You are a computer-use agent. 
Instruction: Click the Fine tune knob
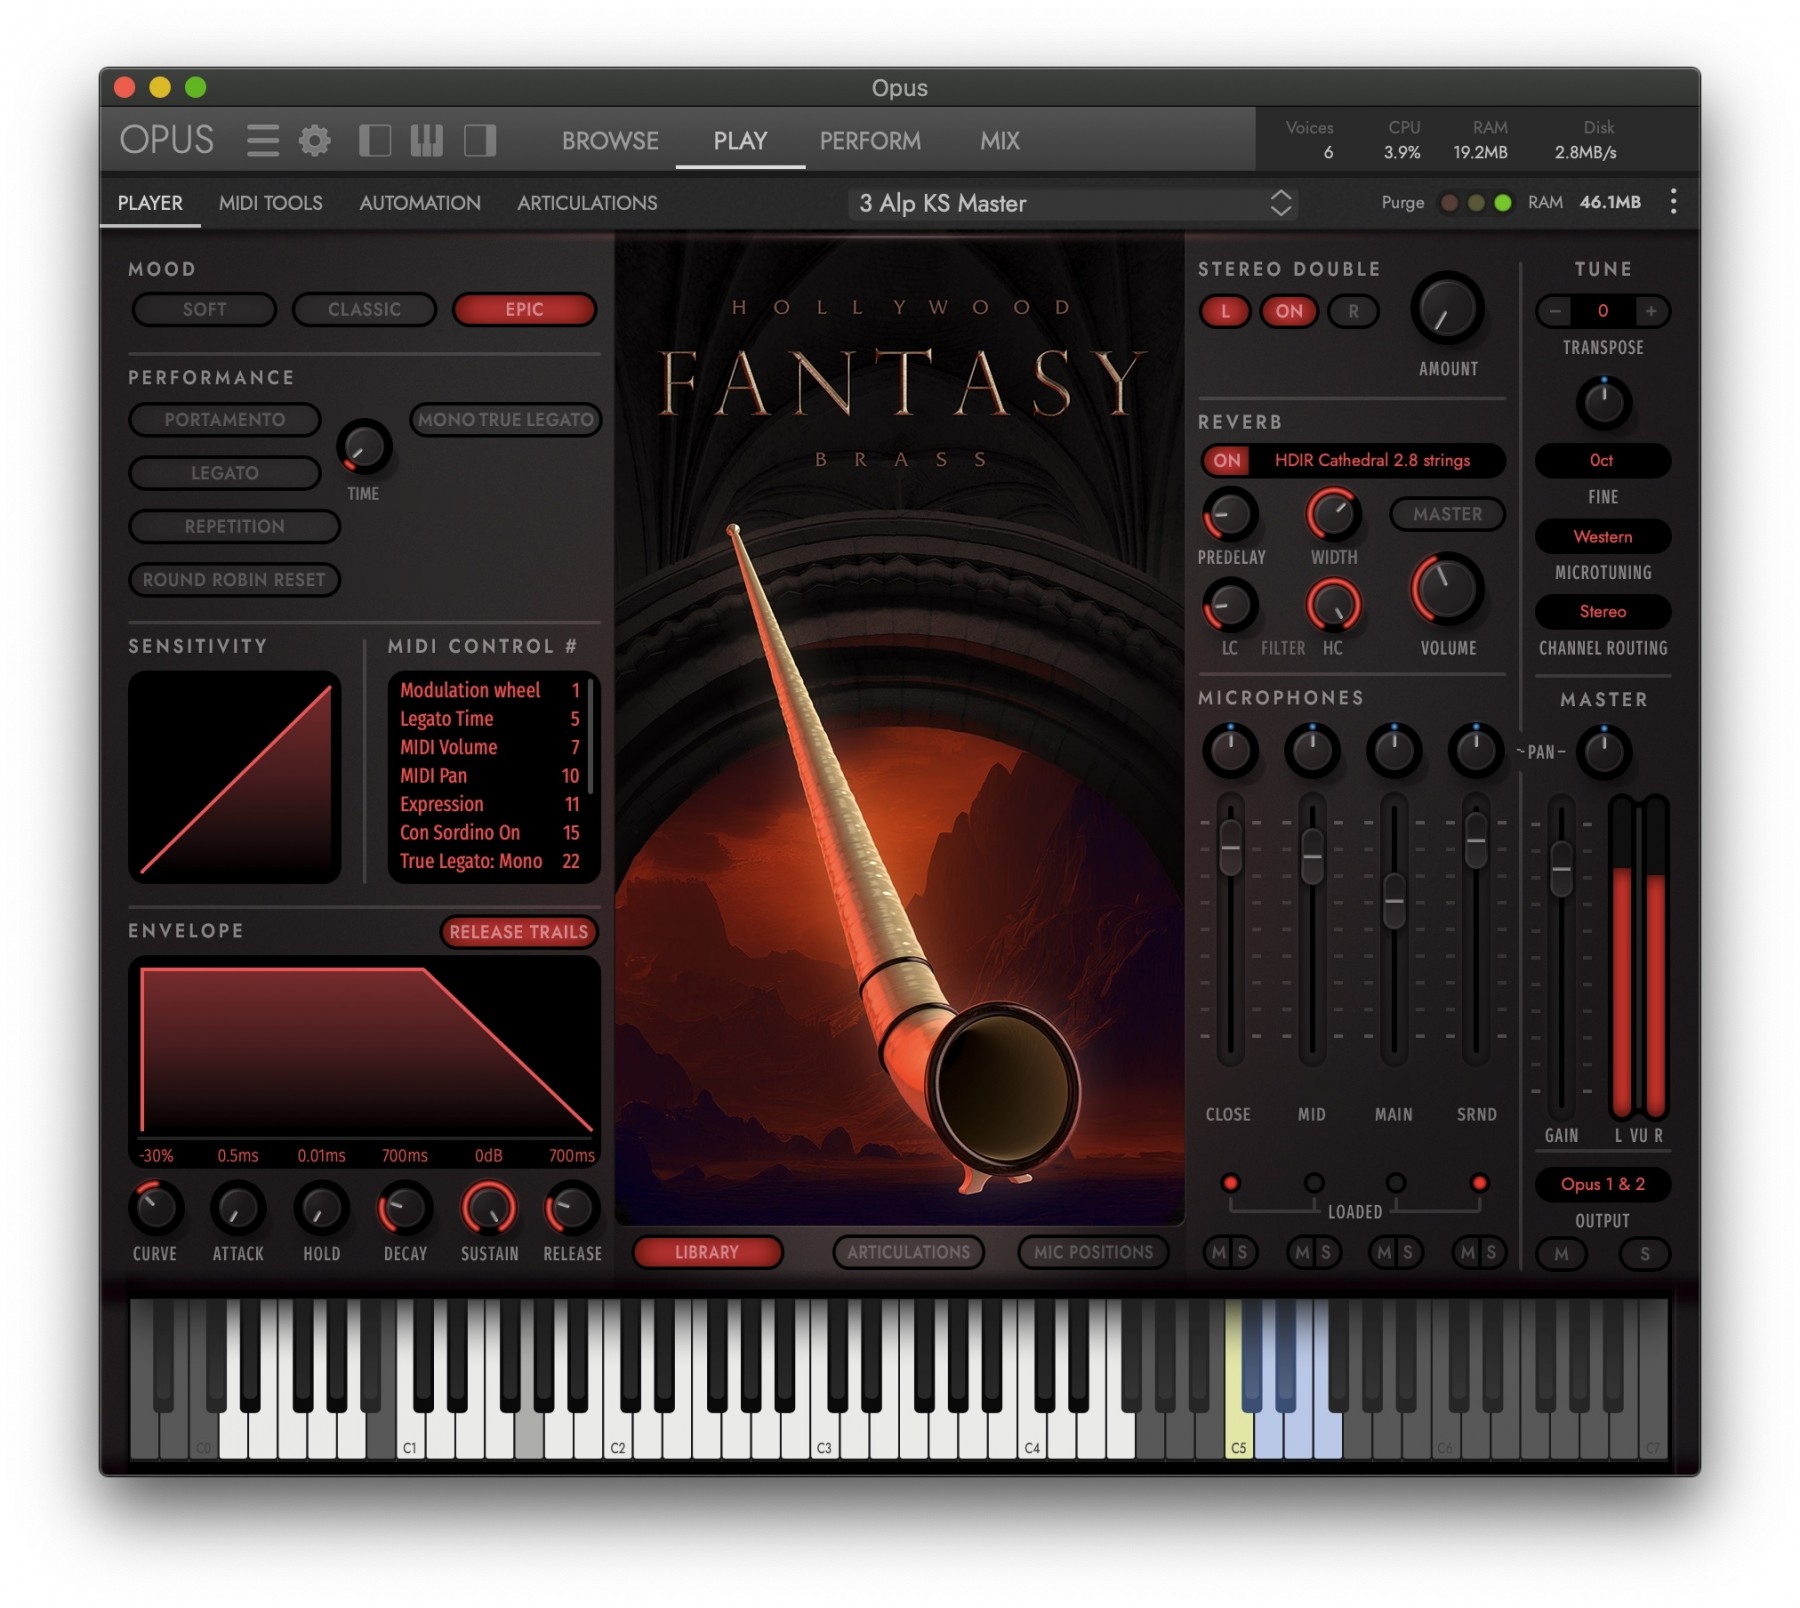(x=1604, y=403)
